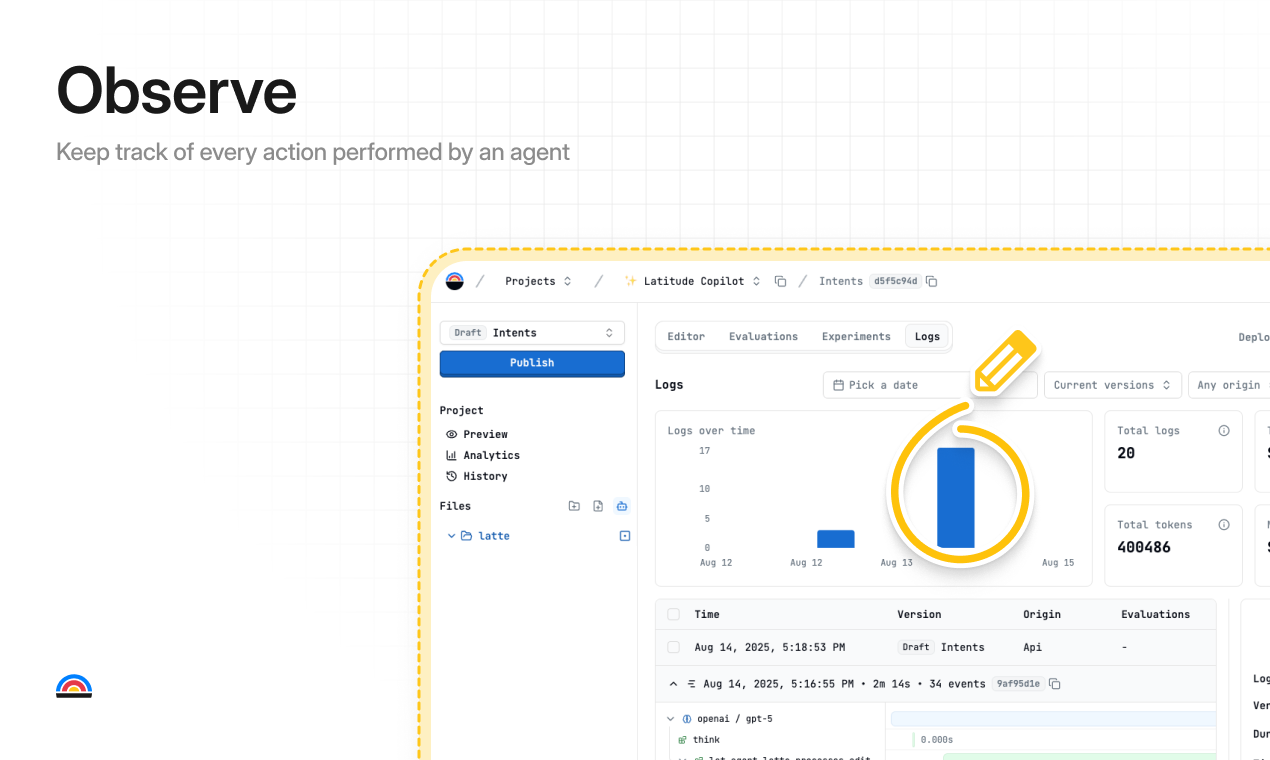Copy the 9af95d1e trace ID
1270x760 pixels.
1054,684
